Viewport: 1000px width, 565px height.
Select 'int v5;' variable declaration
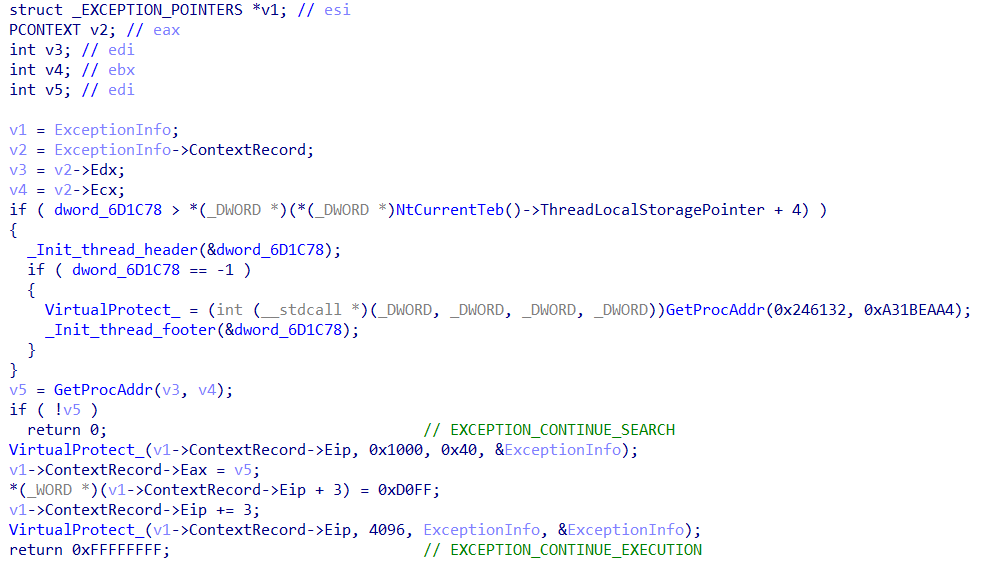(40, 90)
